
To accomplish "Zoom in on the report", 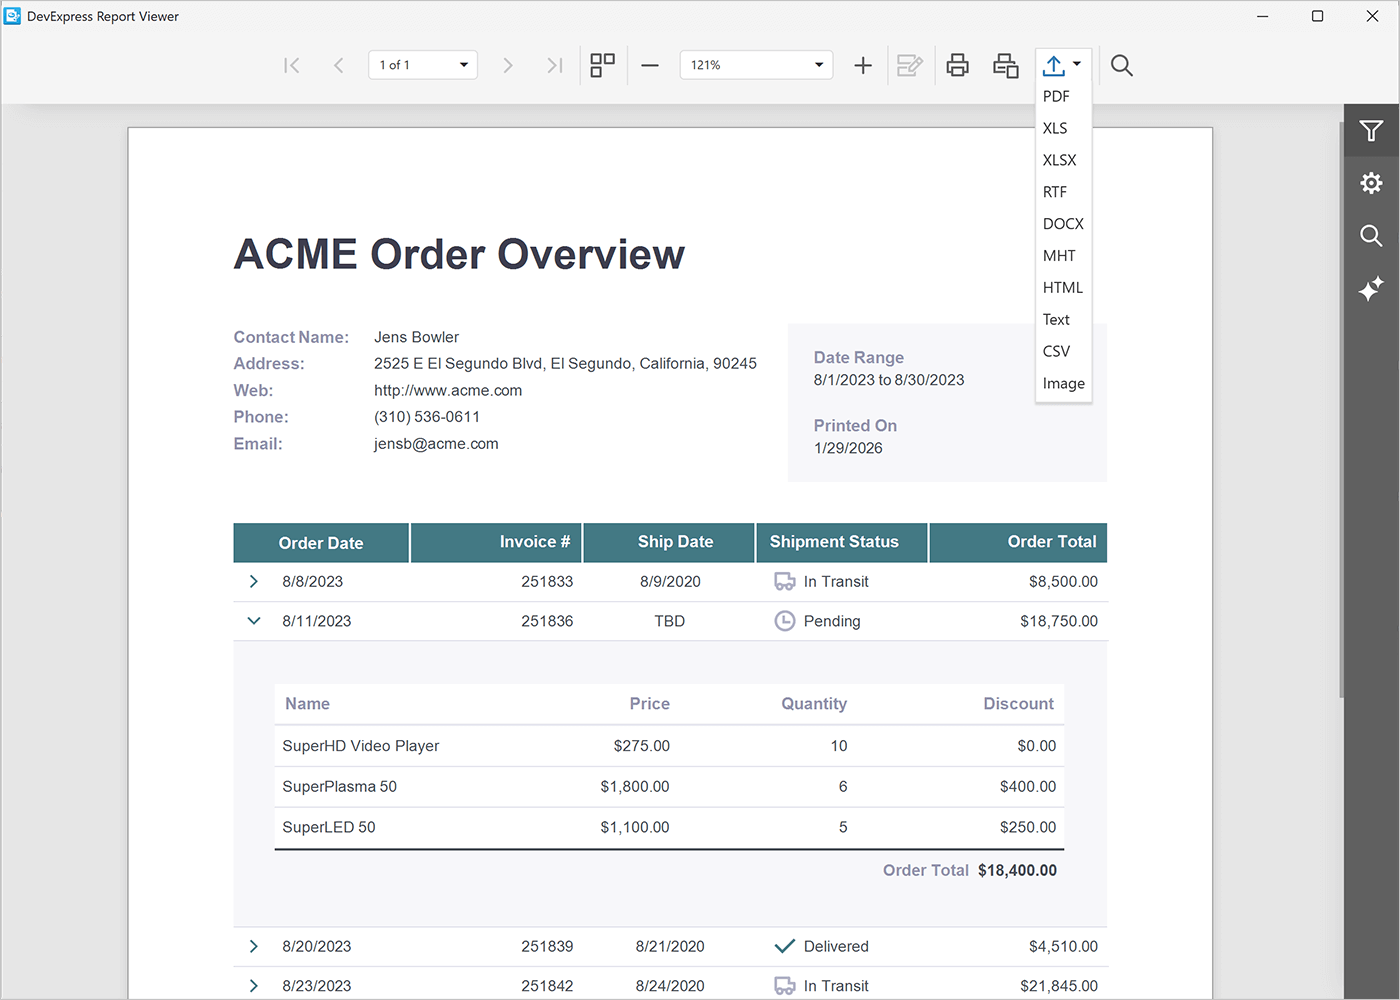I will click(x=862, y=65).
